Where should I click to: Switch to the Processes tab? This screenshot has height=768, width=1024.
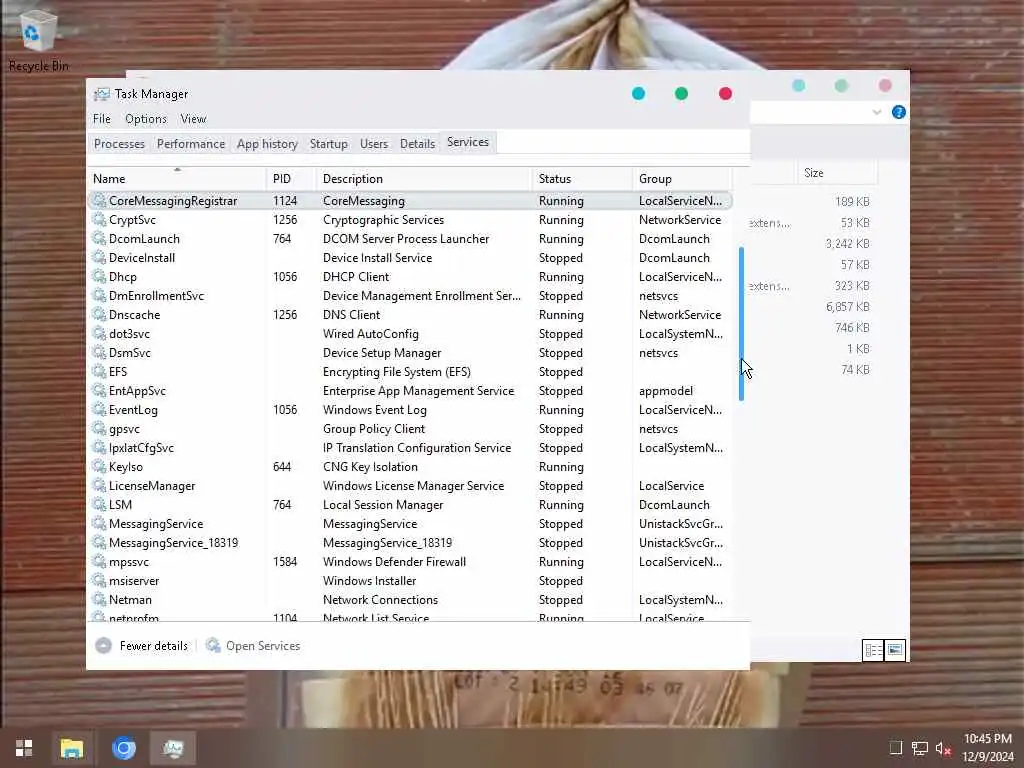(119, 144)
